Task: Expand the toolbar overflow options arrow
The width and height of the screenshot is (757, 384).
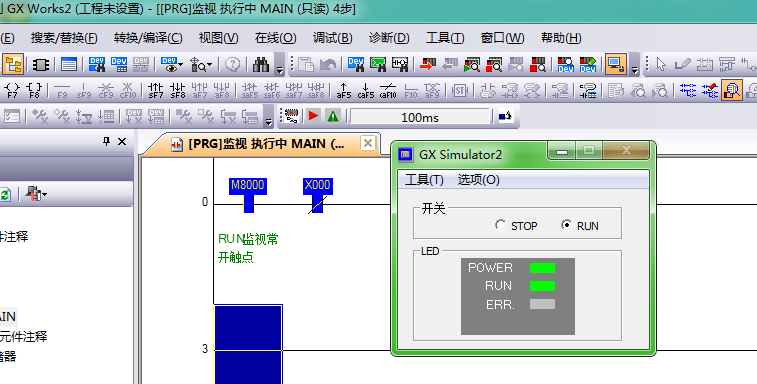Action: 279,70
